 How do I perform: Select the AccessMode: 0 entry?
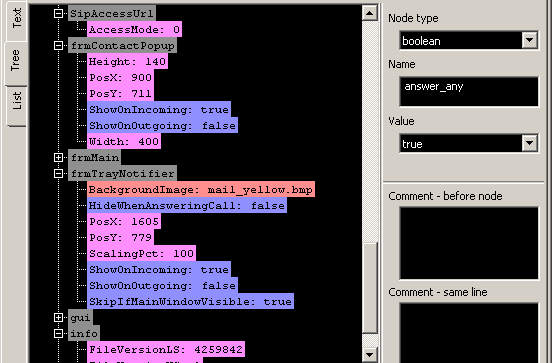pos(134,29)
